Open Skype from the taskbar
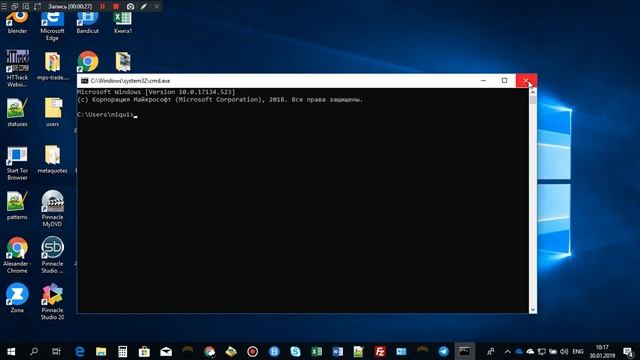Viewport: 640px width, 360px height. [x=295, y=351]
